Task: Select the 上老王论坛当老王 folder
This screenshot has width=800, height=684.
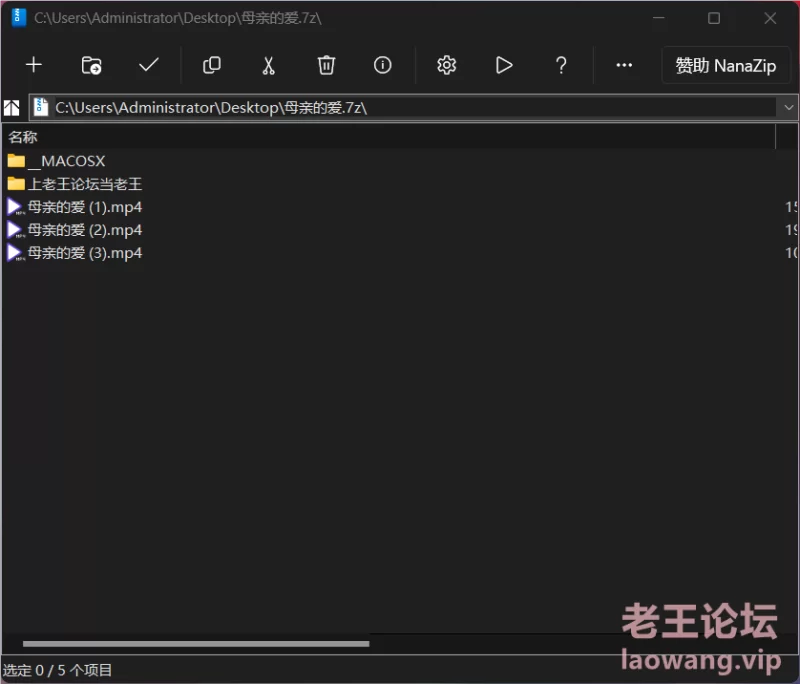Action: pyautogui.click(x=84, y=184)
